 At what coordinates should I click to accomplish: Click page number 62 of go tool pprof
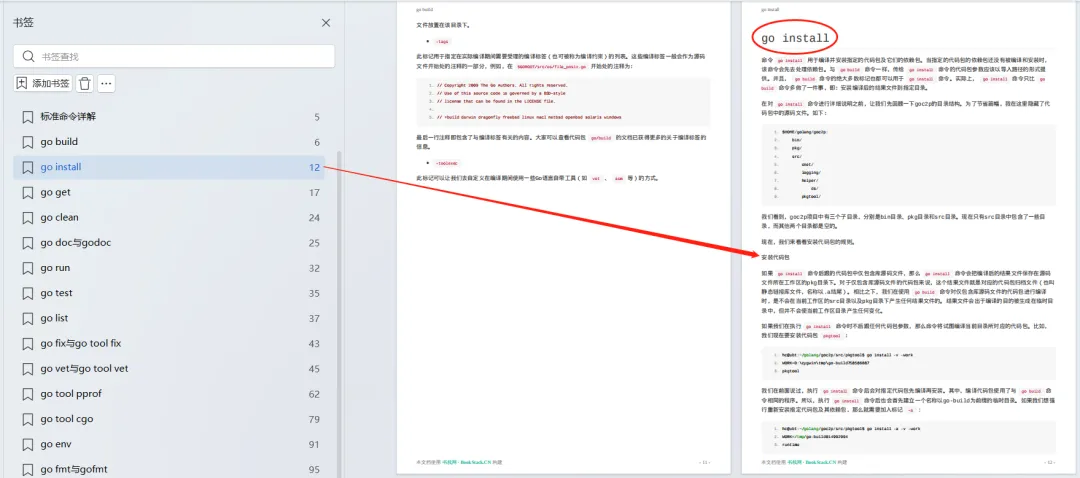(314, 394)
